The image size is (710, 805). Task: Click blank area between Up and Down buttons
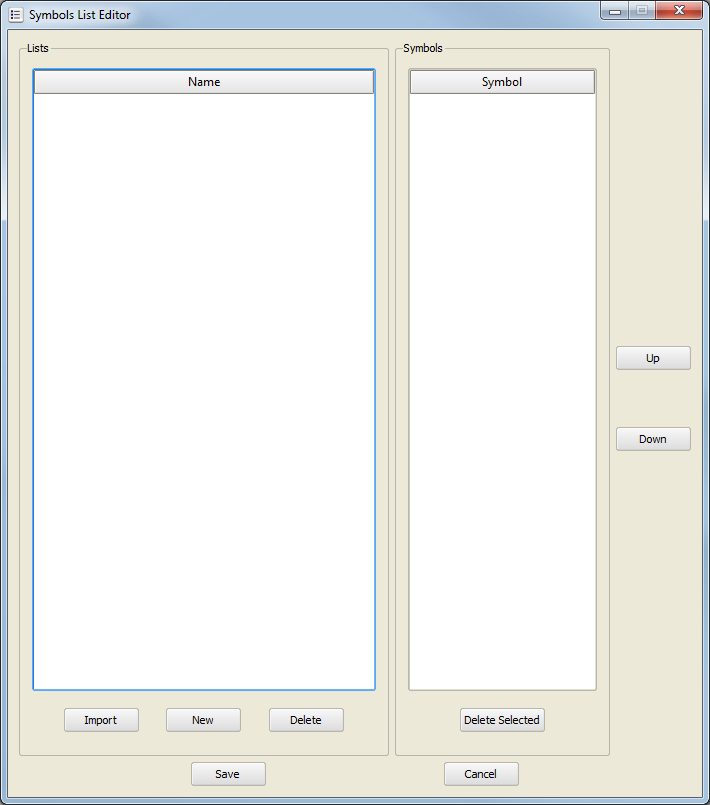[653, 398]
